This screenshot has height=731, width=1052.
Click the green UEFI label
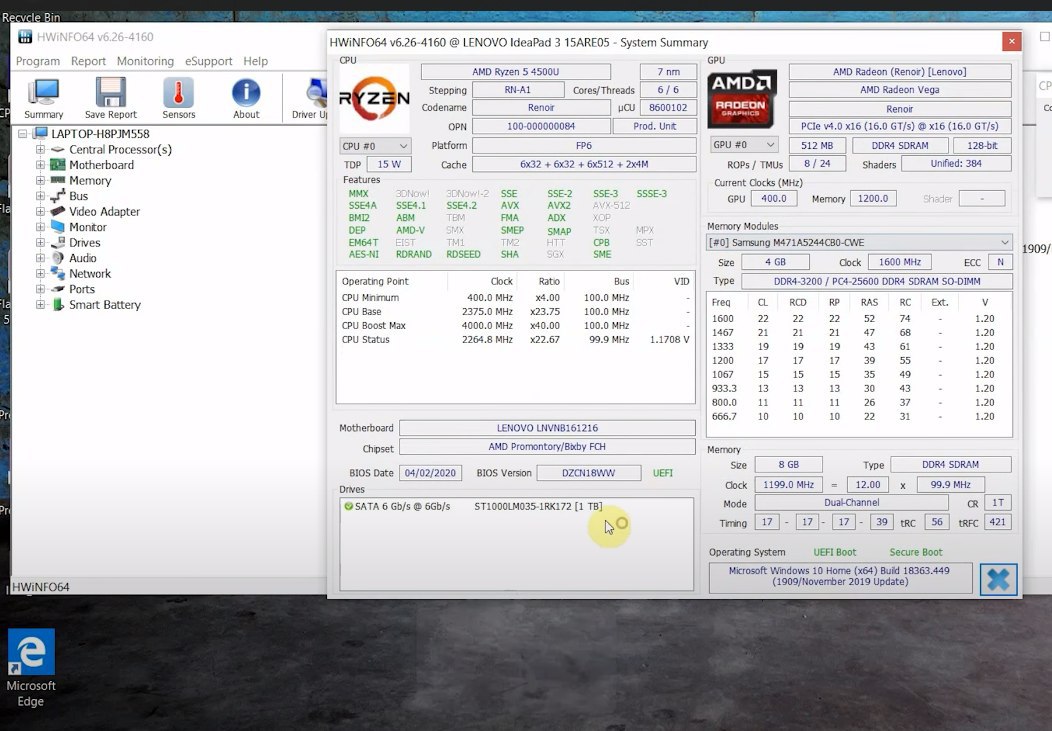pos(663,473)
